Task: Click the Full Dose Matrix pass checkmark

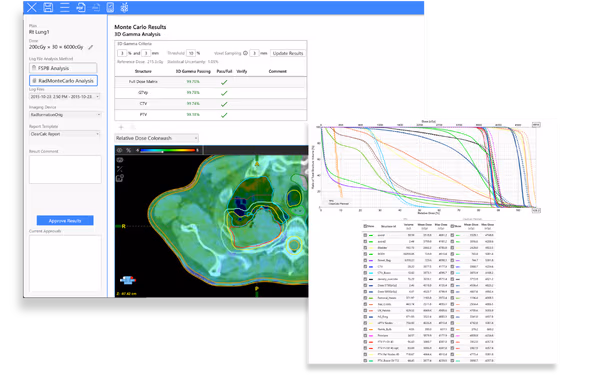Action: [x=224, y=82]
